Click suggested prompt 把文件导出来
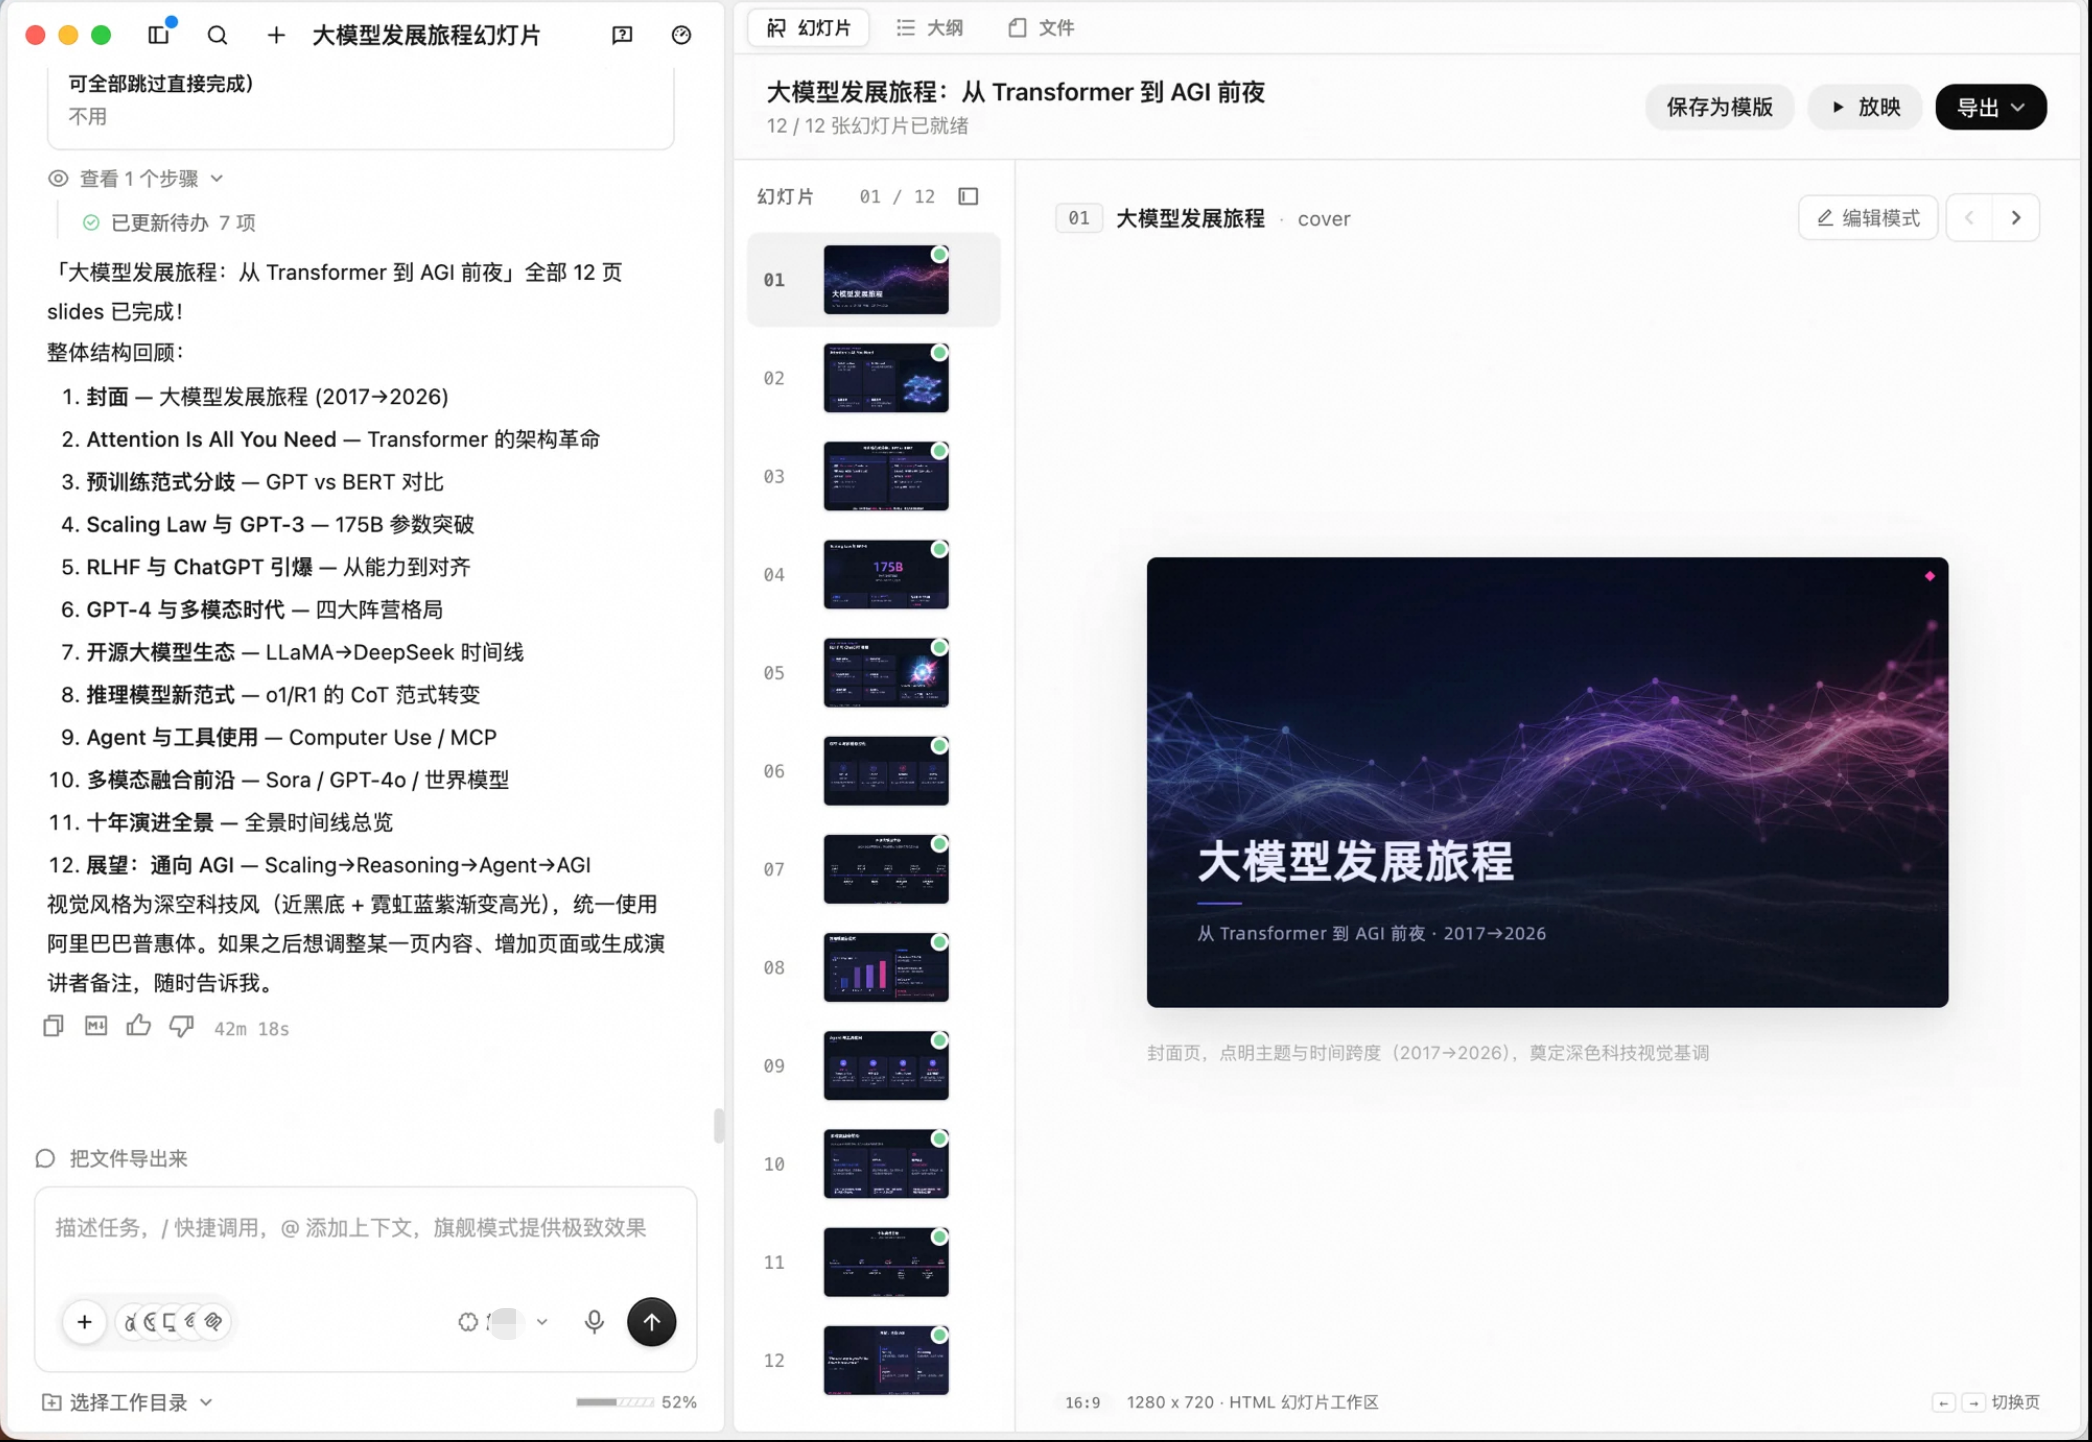 [128, 1158]
